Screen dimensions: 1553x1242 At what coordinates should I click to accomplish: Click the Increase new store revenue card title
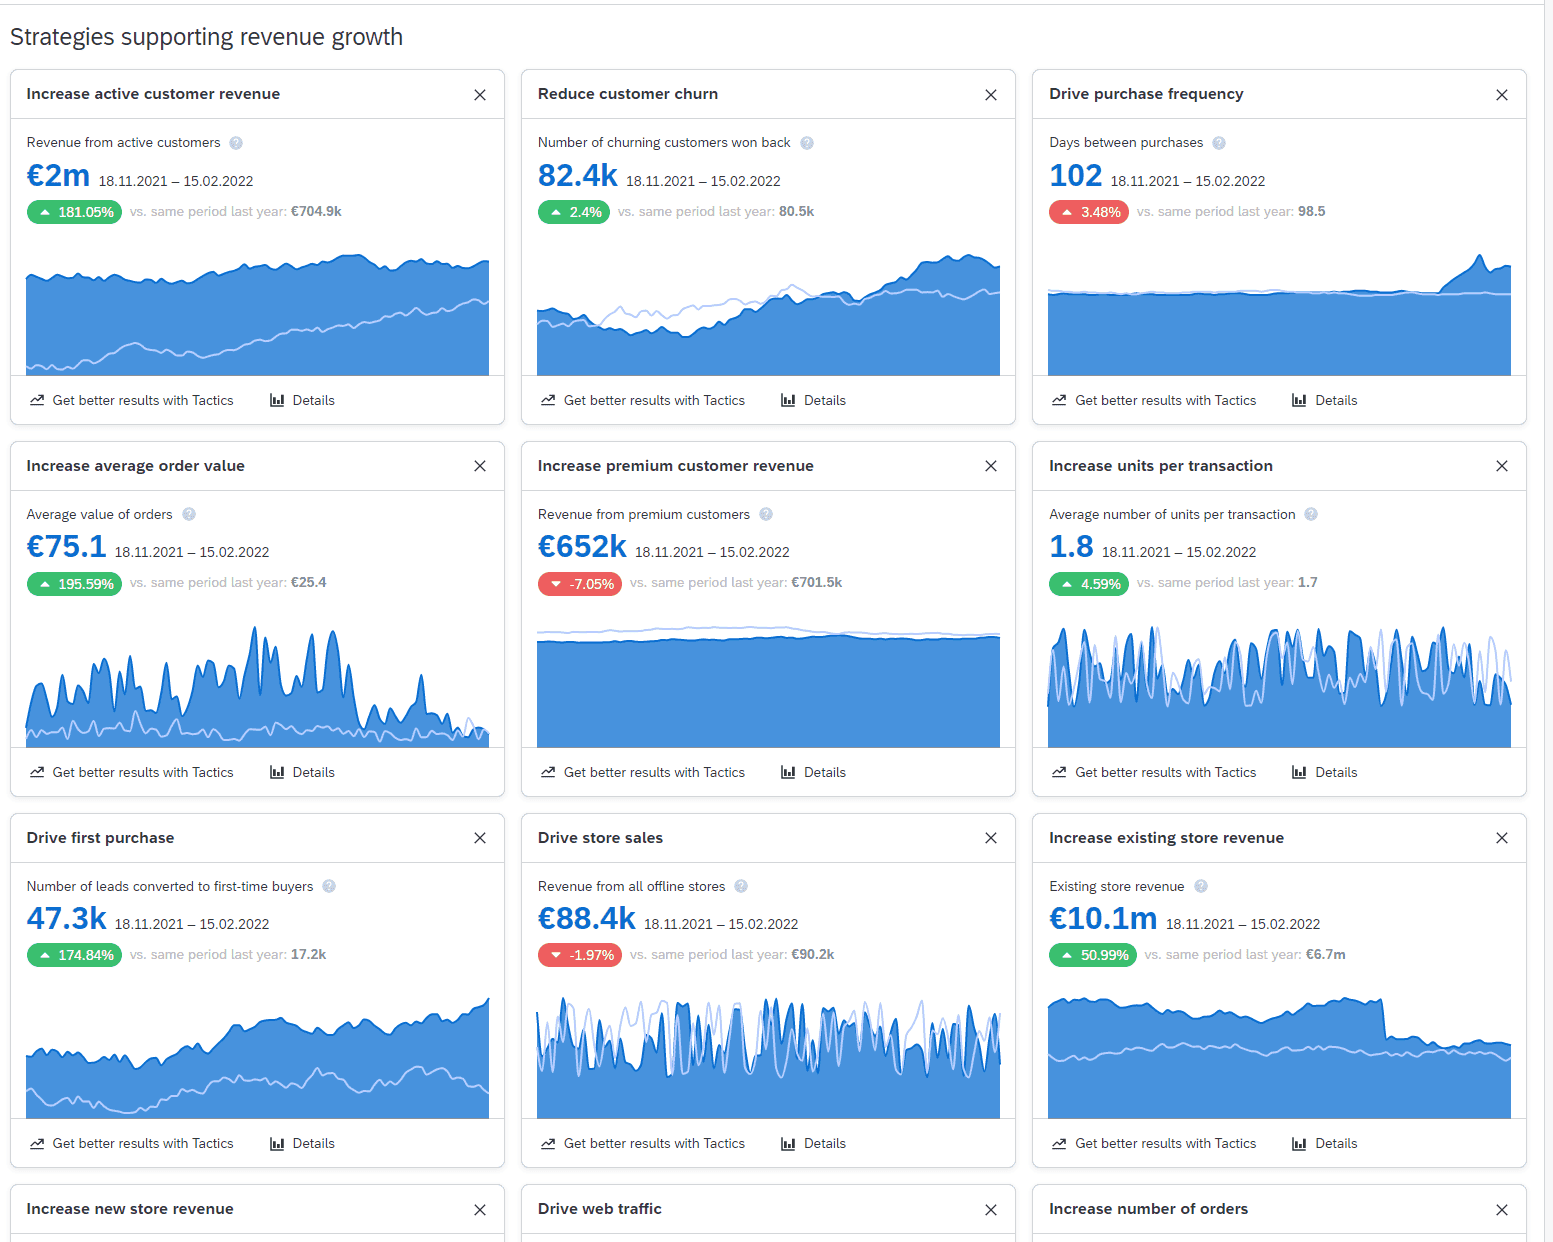pos(129,1209)
